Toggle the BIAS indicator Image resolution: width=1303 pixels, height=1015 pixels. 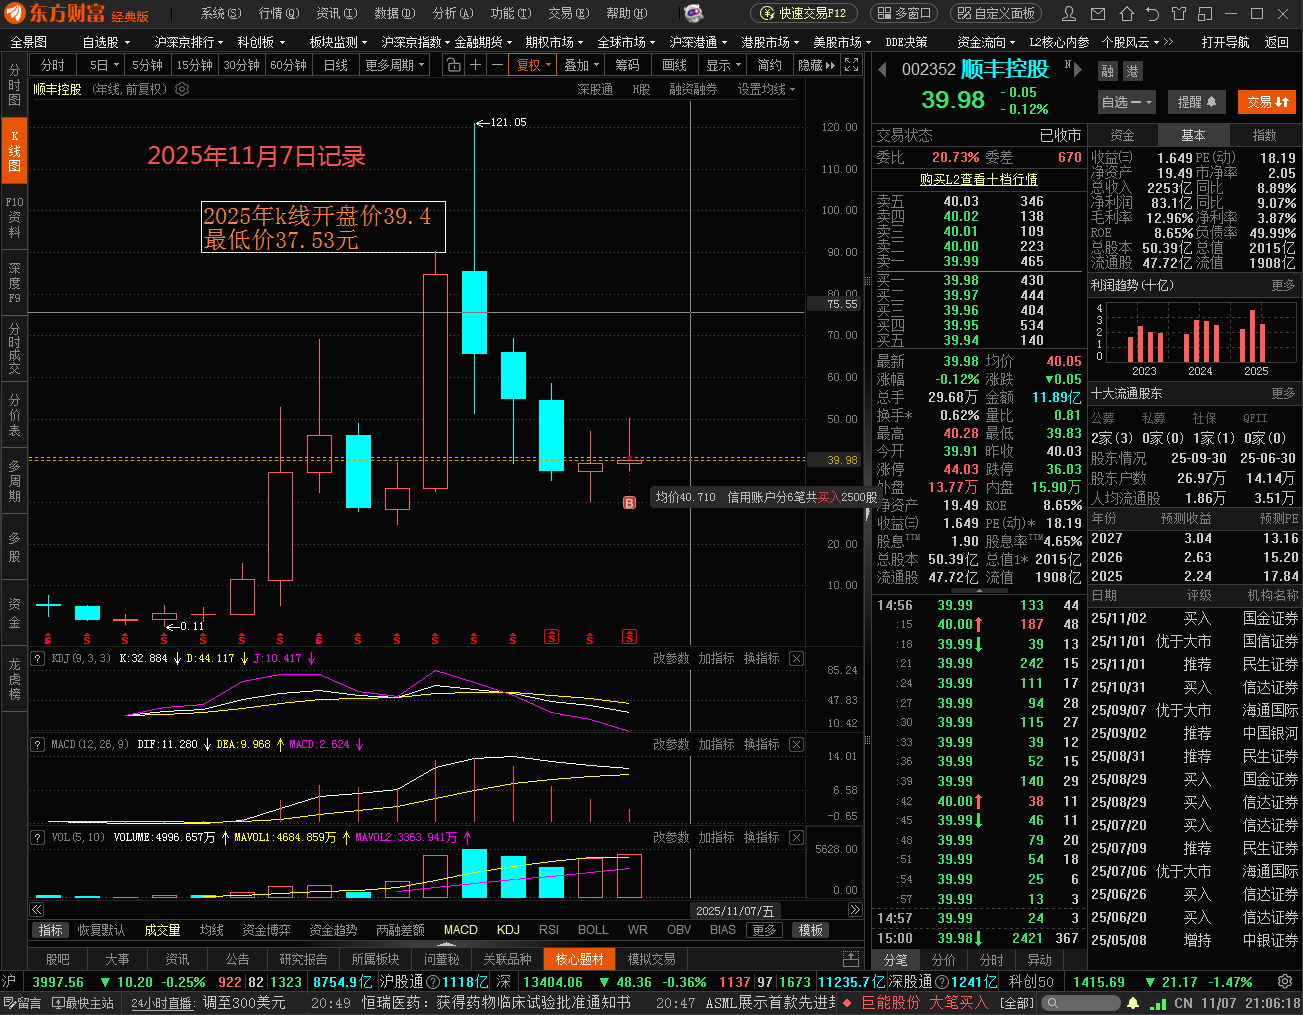[722, 930]
